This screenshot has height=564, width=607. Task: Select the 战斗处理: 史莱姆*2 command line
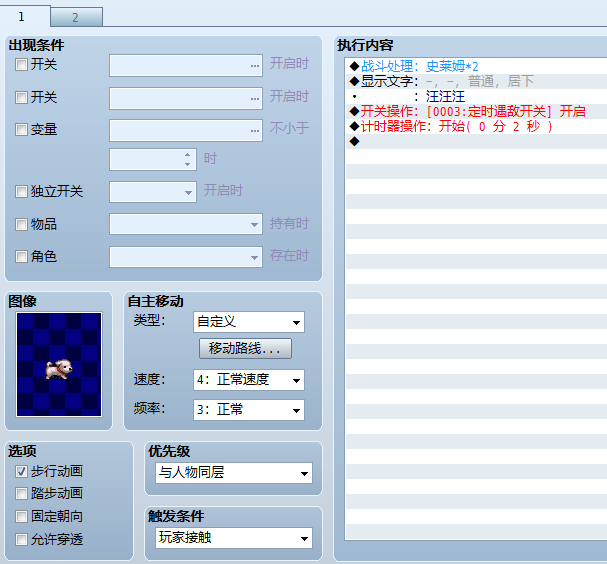(x=476, y=66)
